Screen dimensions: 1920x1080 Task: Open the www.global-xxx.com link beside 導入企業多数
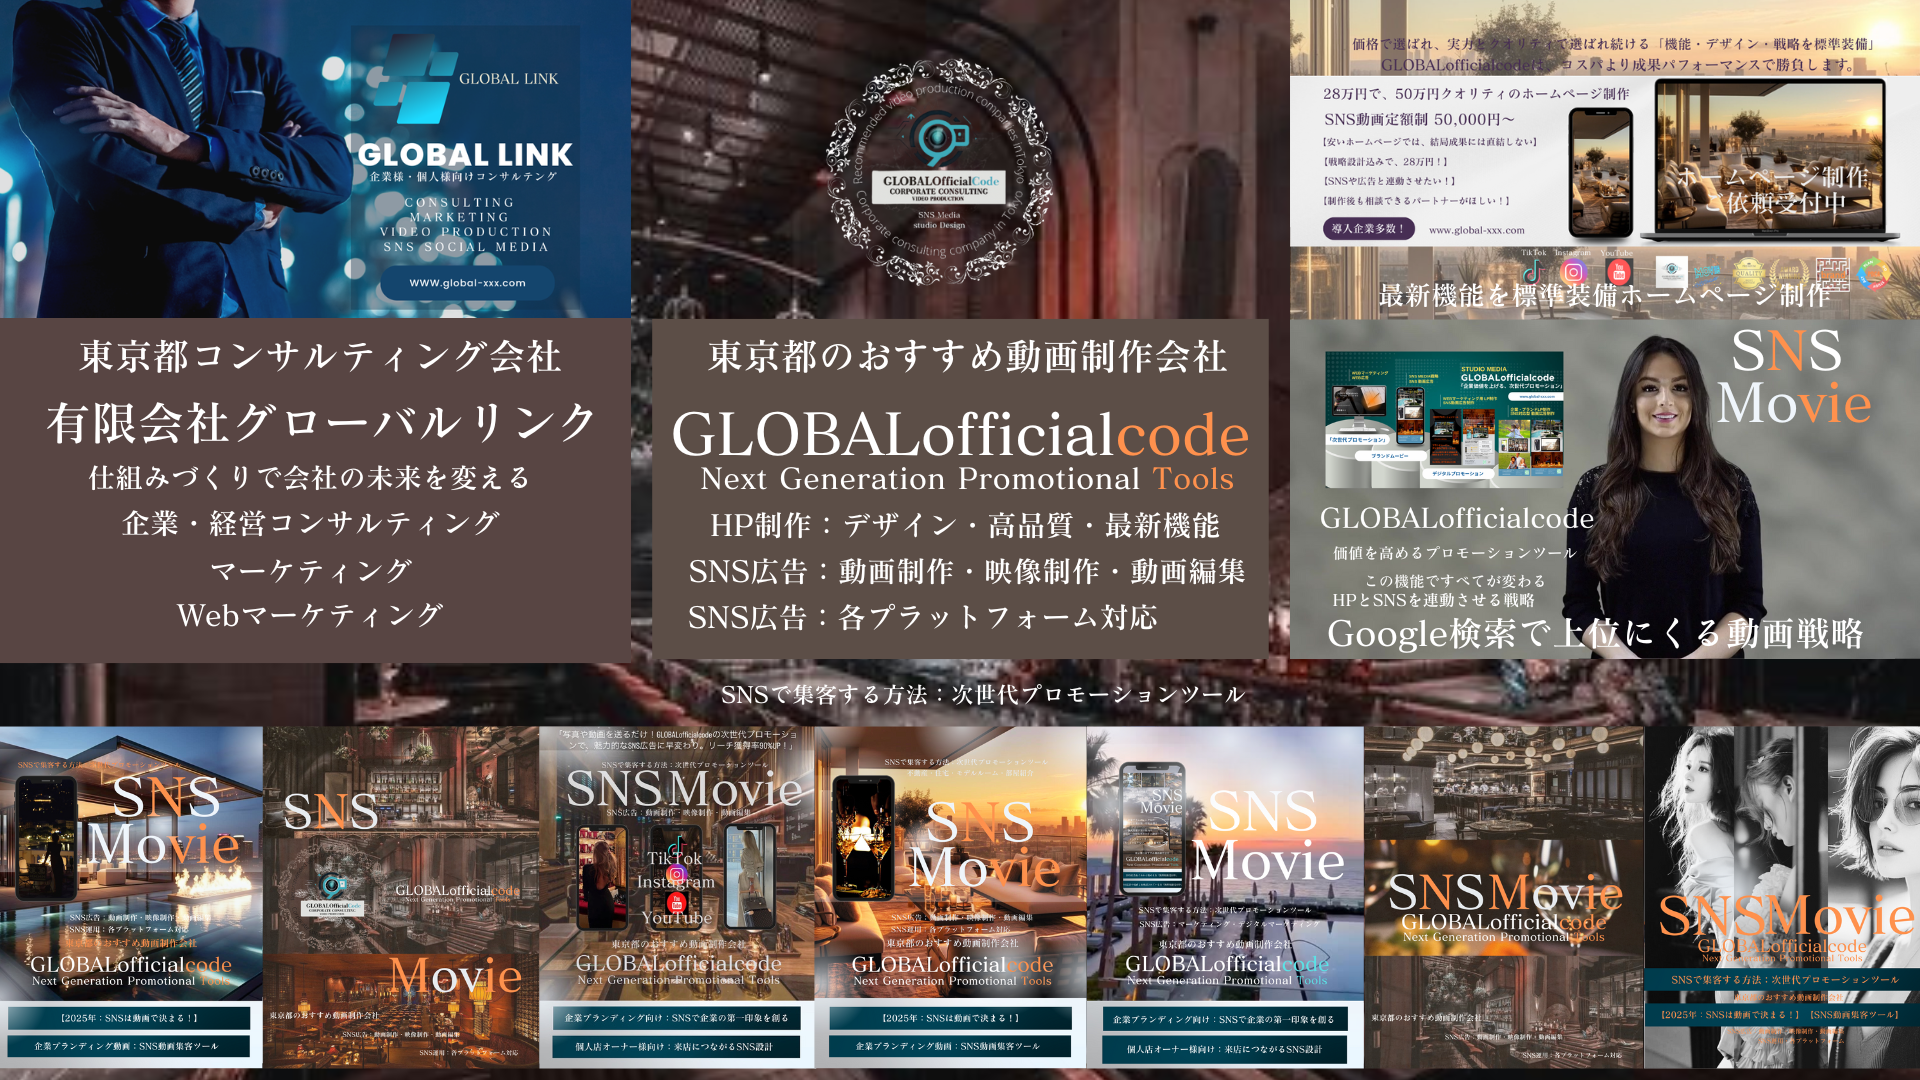(x=1477, y=230)
